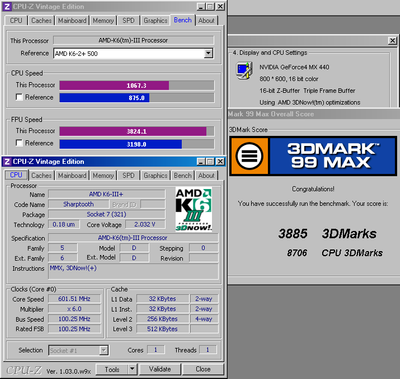
Task: Click the AMD K6-III 3DNow! logo
Action: [194, 209]
